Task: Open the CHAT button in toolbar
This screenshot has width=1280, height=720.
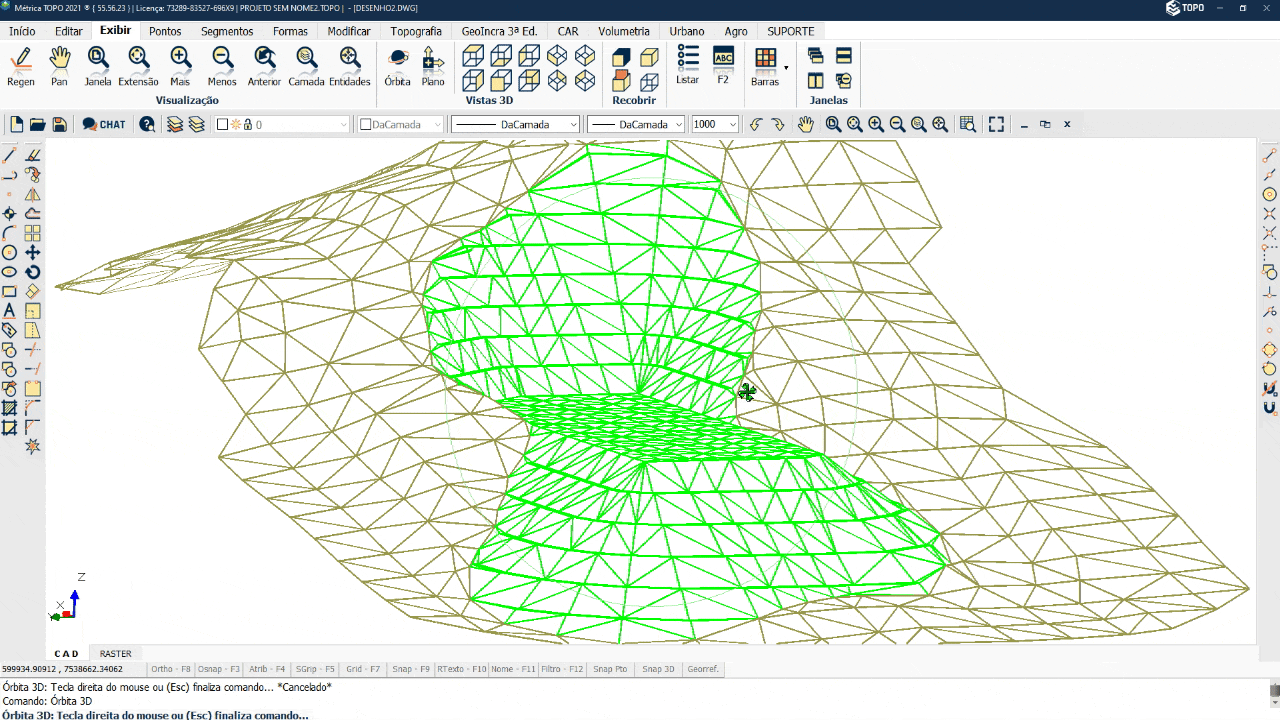Action: [104, 124]
